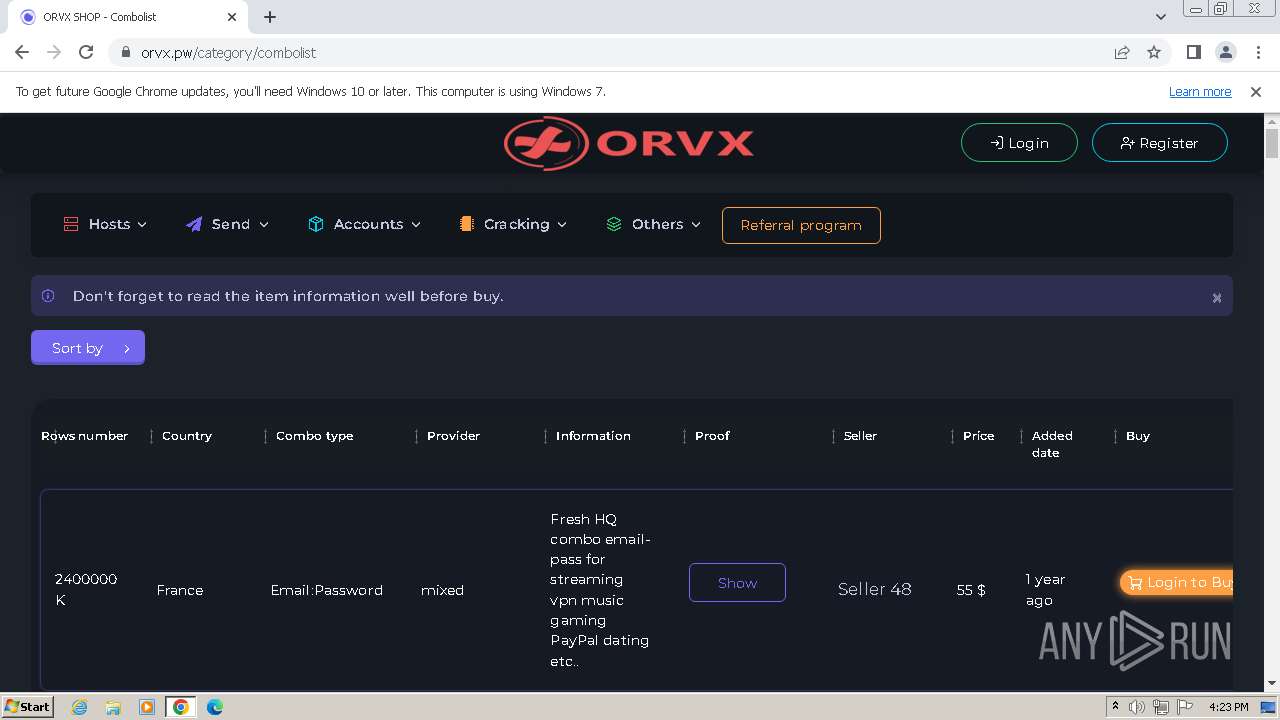Image resolution: width=1280 pixels, height=720 pixels.
Task: Dismiss the item information notice
Action: (1217, 298)
